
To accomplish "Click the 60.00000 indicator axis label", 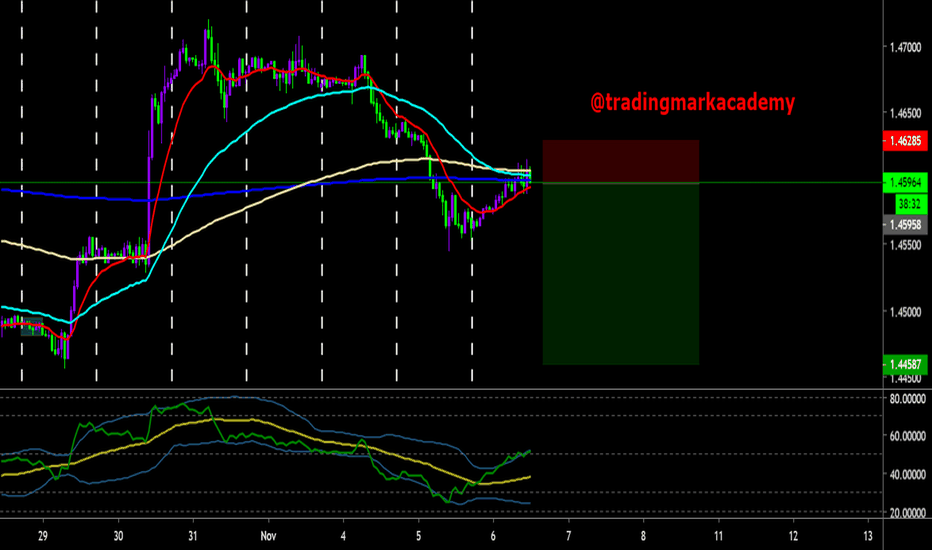I will (908, 436).
